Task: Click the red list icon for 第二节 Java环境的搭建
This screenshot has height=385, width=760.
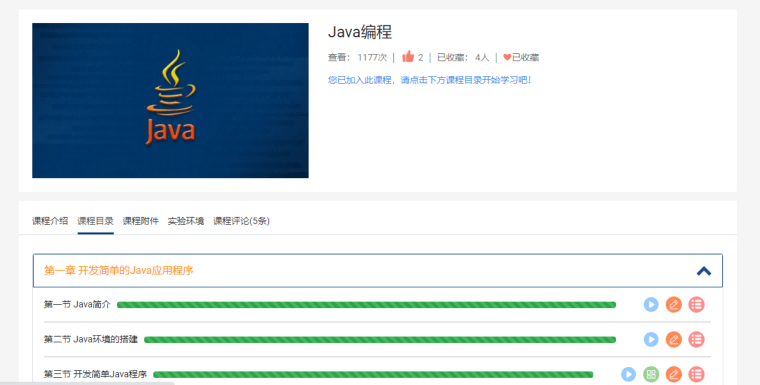Action: [697, 339]
